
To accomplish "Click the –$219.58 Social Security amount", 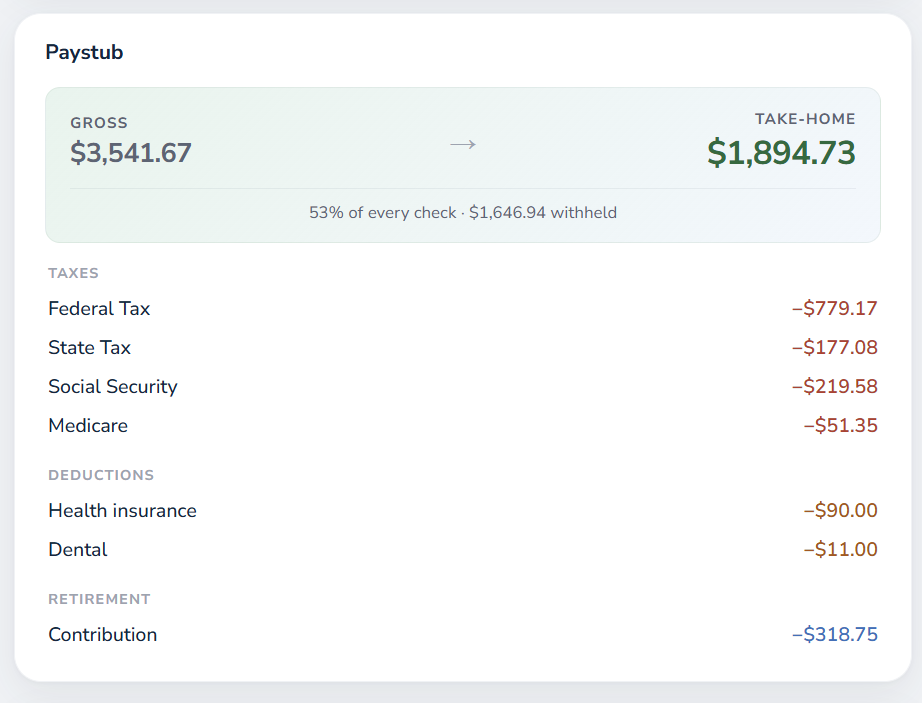I will (835, 387).
